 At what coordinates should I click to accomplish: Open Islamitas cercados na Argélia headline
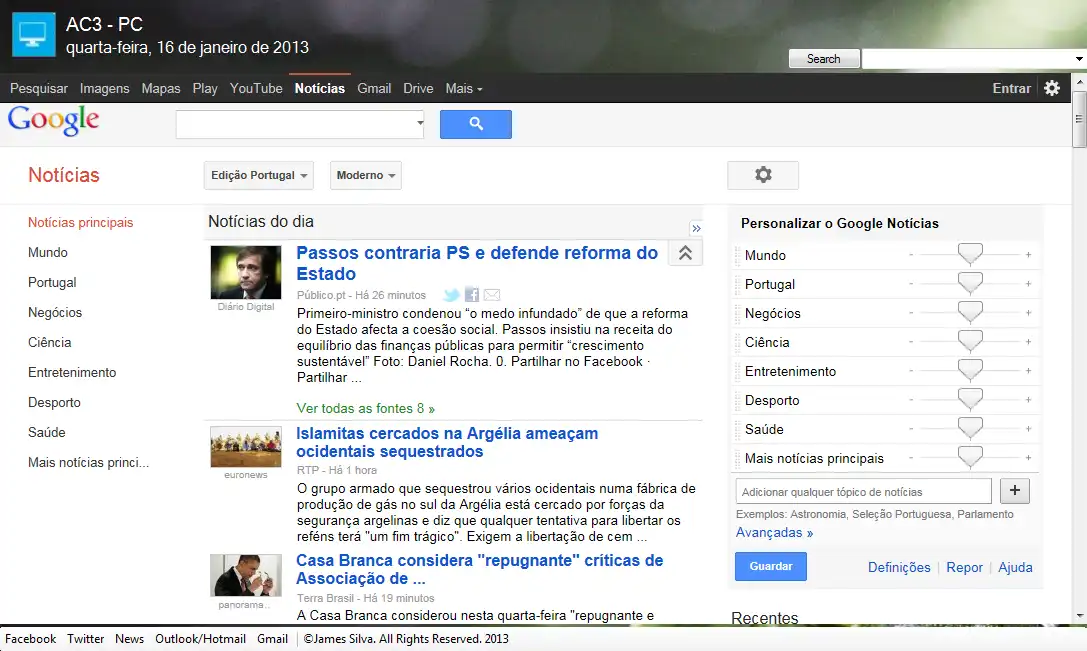pyautogui.click(x=447, y=442)
